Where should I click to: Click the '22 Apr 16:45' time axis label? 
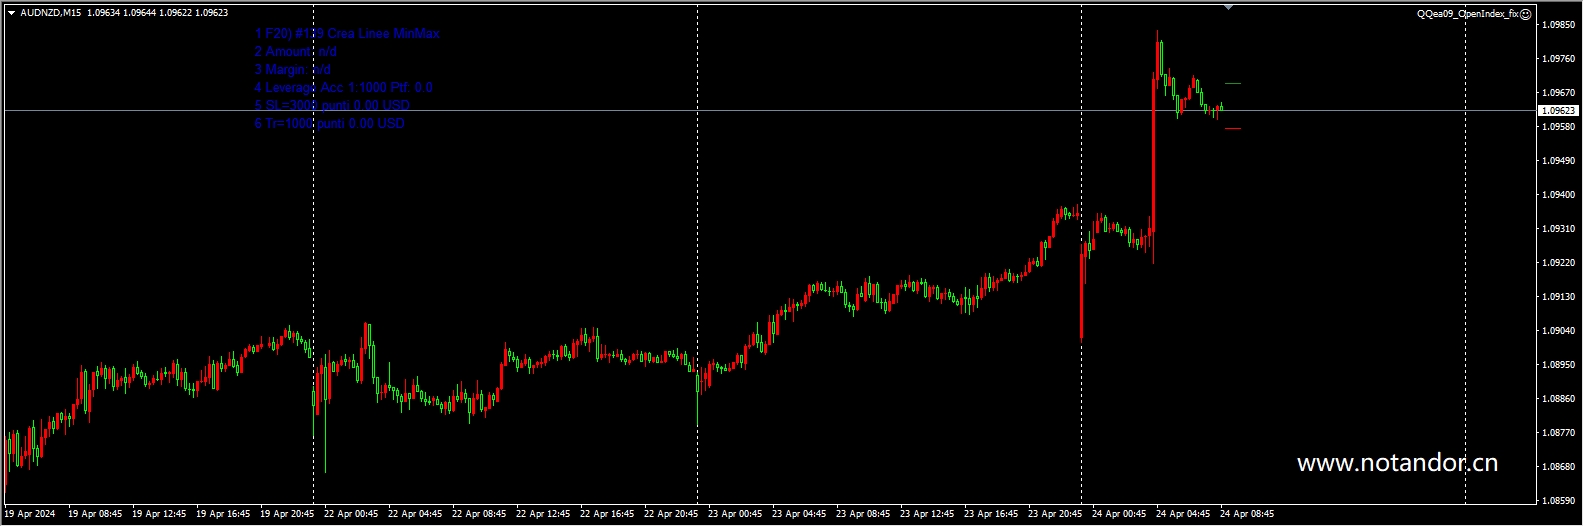607,514
